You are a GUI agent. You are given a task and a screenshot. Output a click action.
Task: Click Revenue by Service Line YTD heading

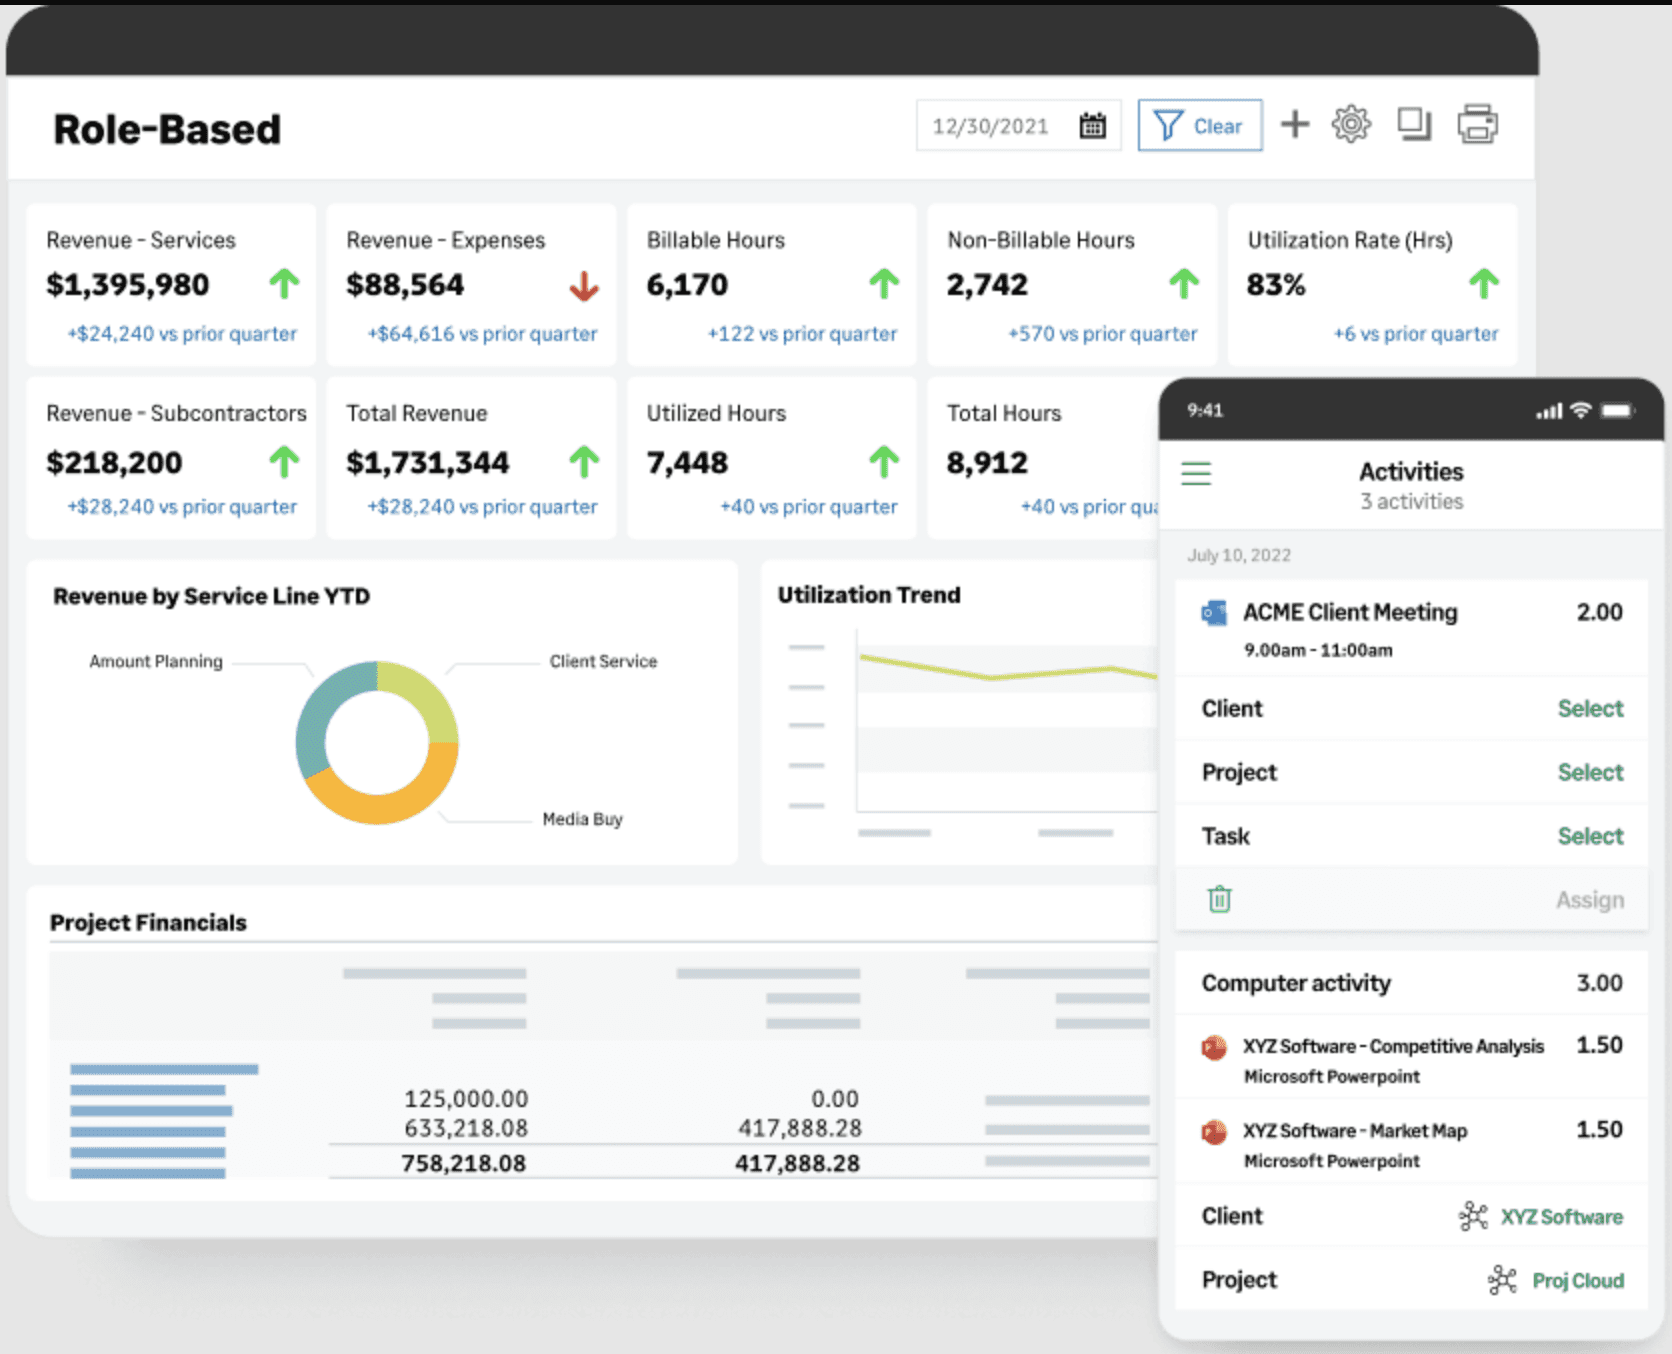click(211, 596)
